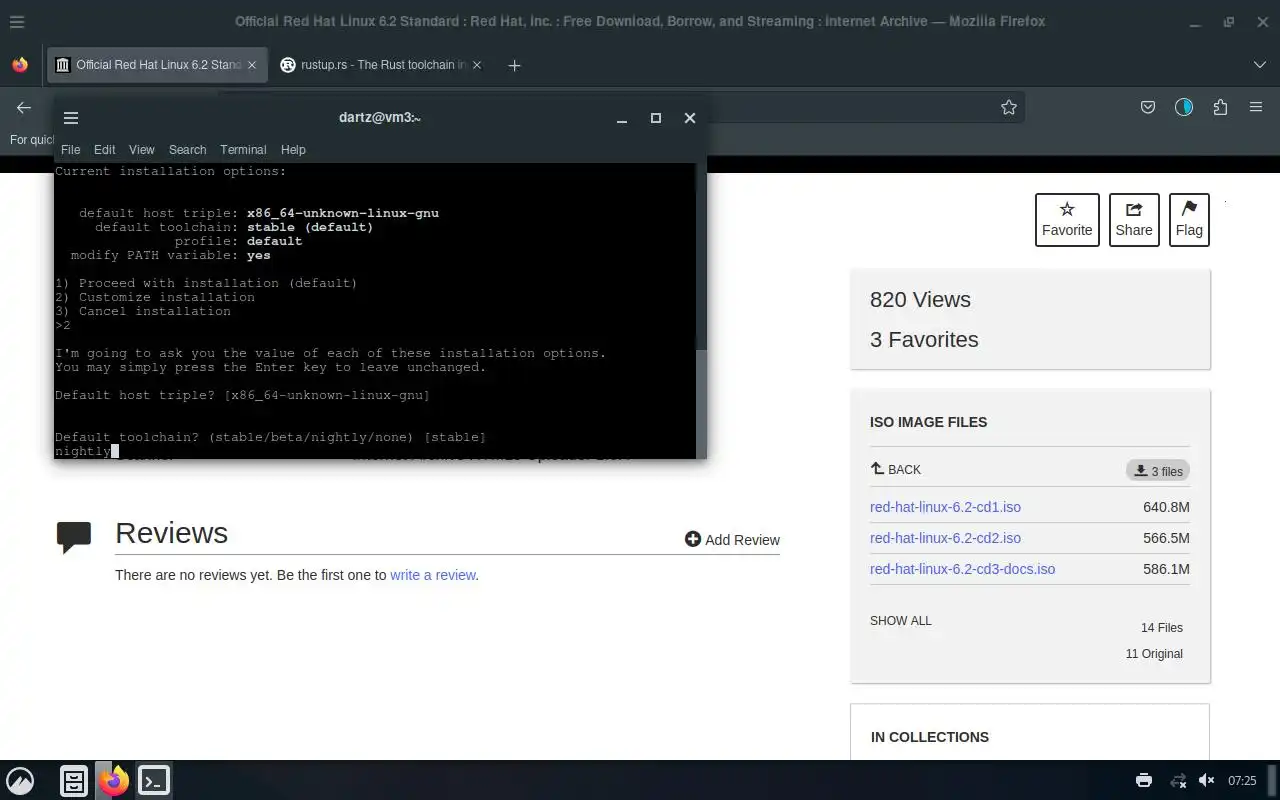Viewport: 1280px width, 800px height.
Task: Close the Red Hat Linux 6.2 tab
Action: (x=252, y=65)
